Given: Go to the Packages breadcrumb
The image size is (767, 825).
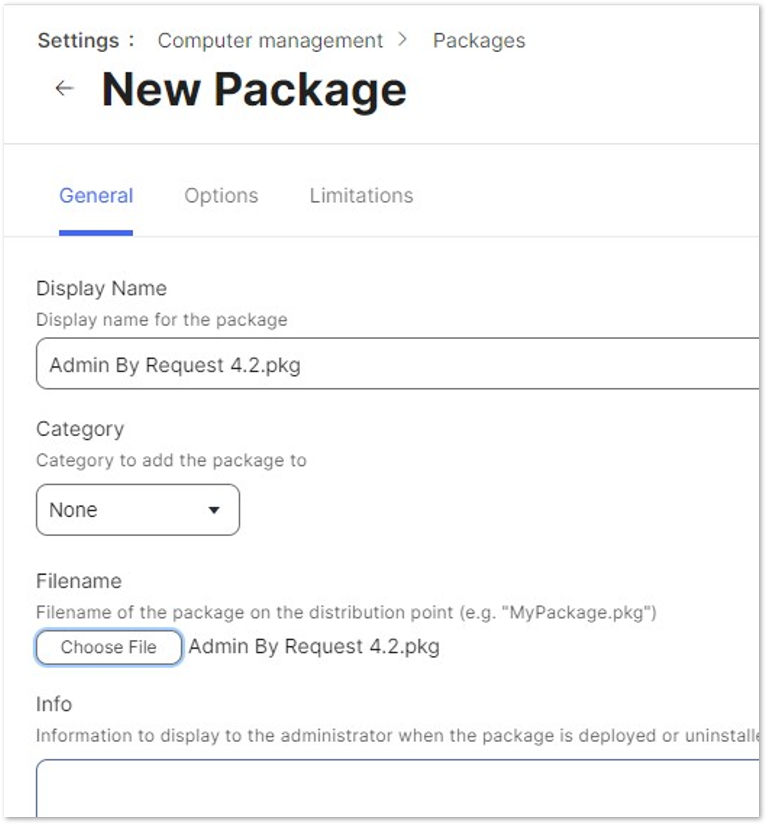Looking at the screenshot, I should tap(479, 41).
